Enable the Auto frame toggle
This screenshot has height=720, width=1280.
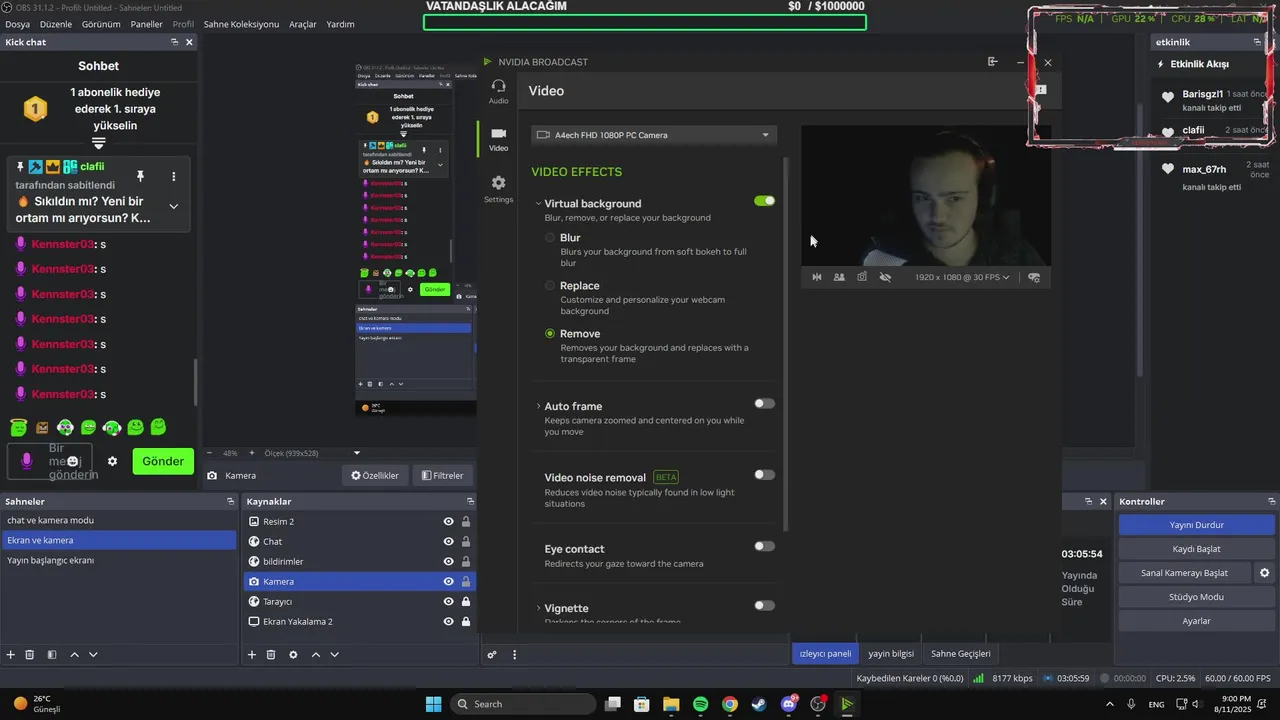click(764, 404)
